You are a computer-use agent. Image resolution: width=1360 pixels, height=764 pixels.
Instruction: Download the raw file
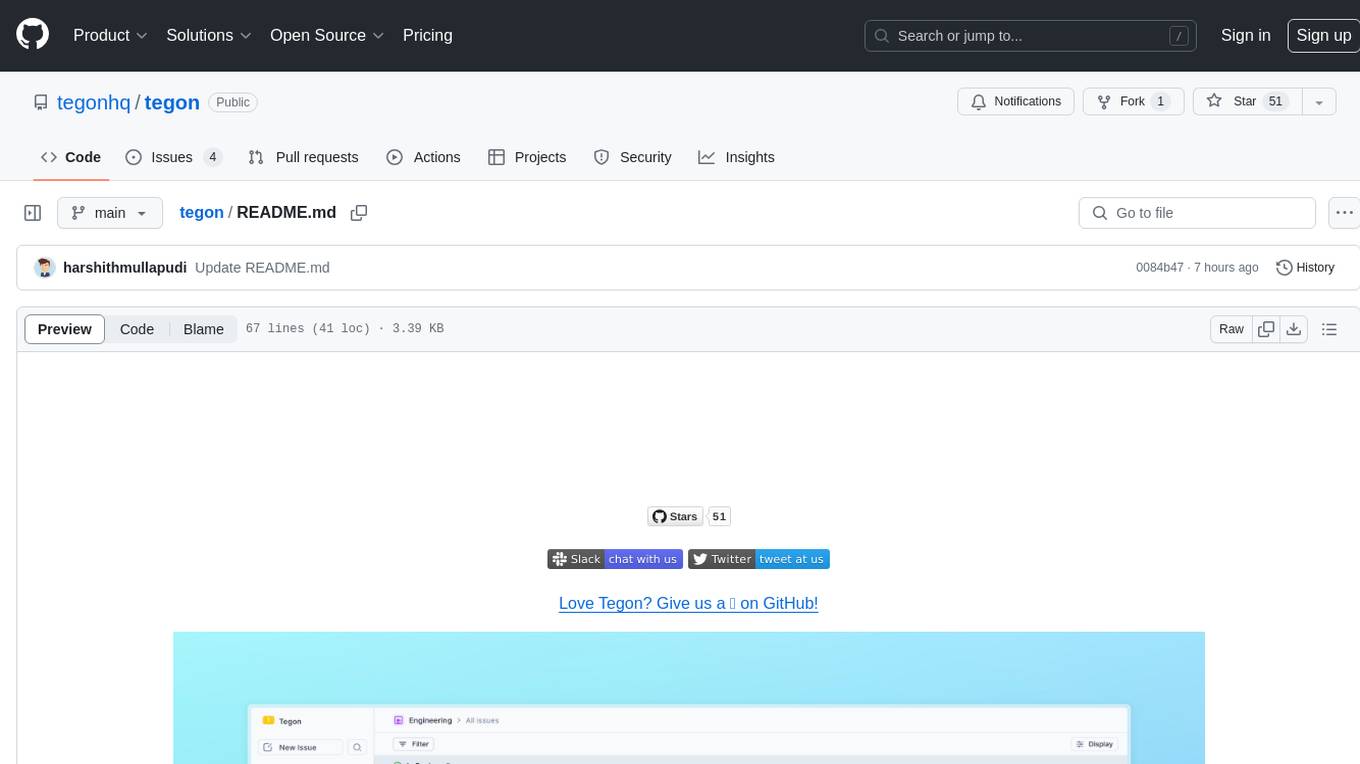point(1294,329)
